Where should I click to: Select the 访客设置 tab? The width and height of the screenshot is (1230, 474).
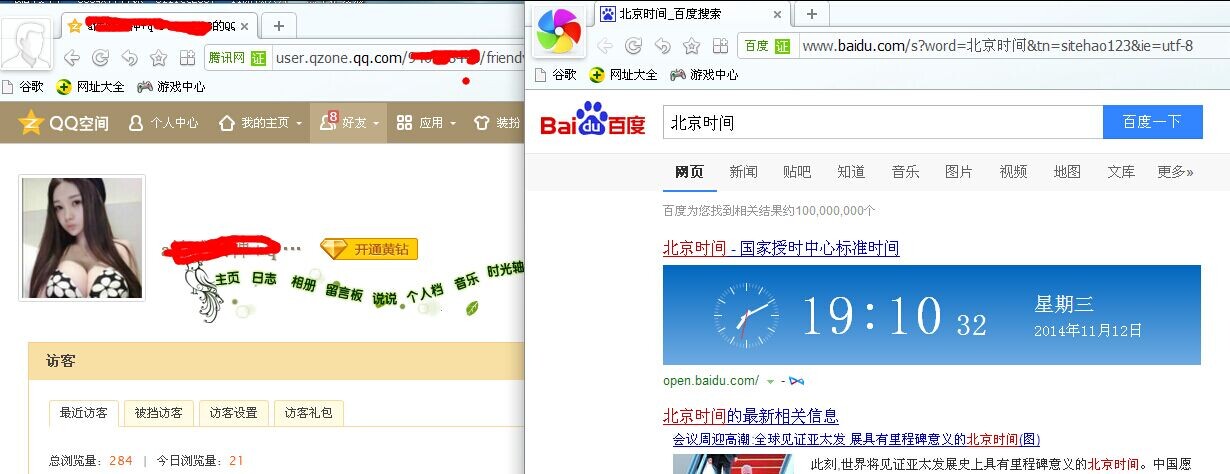coord(233,412)
